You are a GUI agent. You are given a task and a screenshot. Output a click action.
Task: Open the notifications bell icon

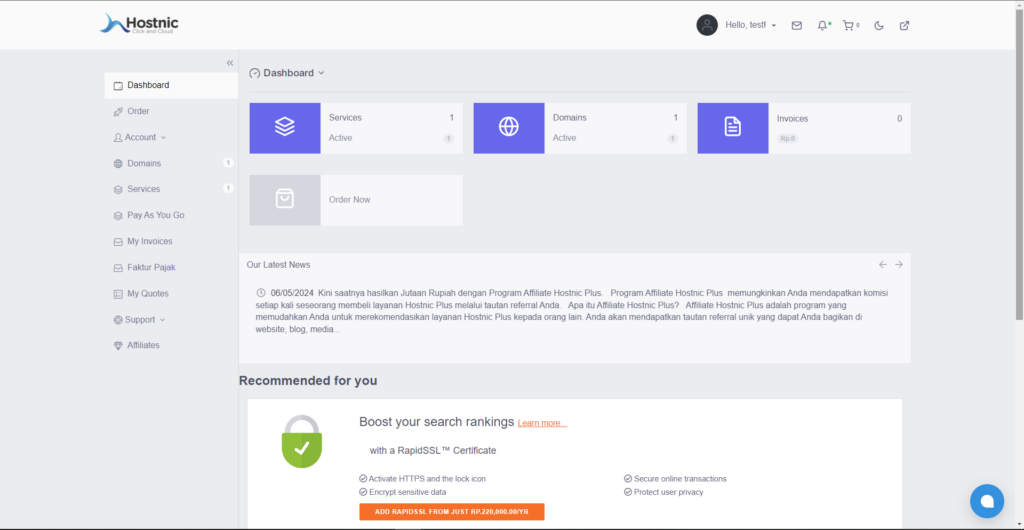tap(822, 25)
